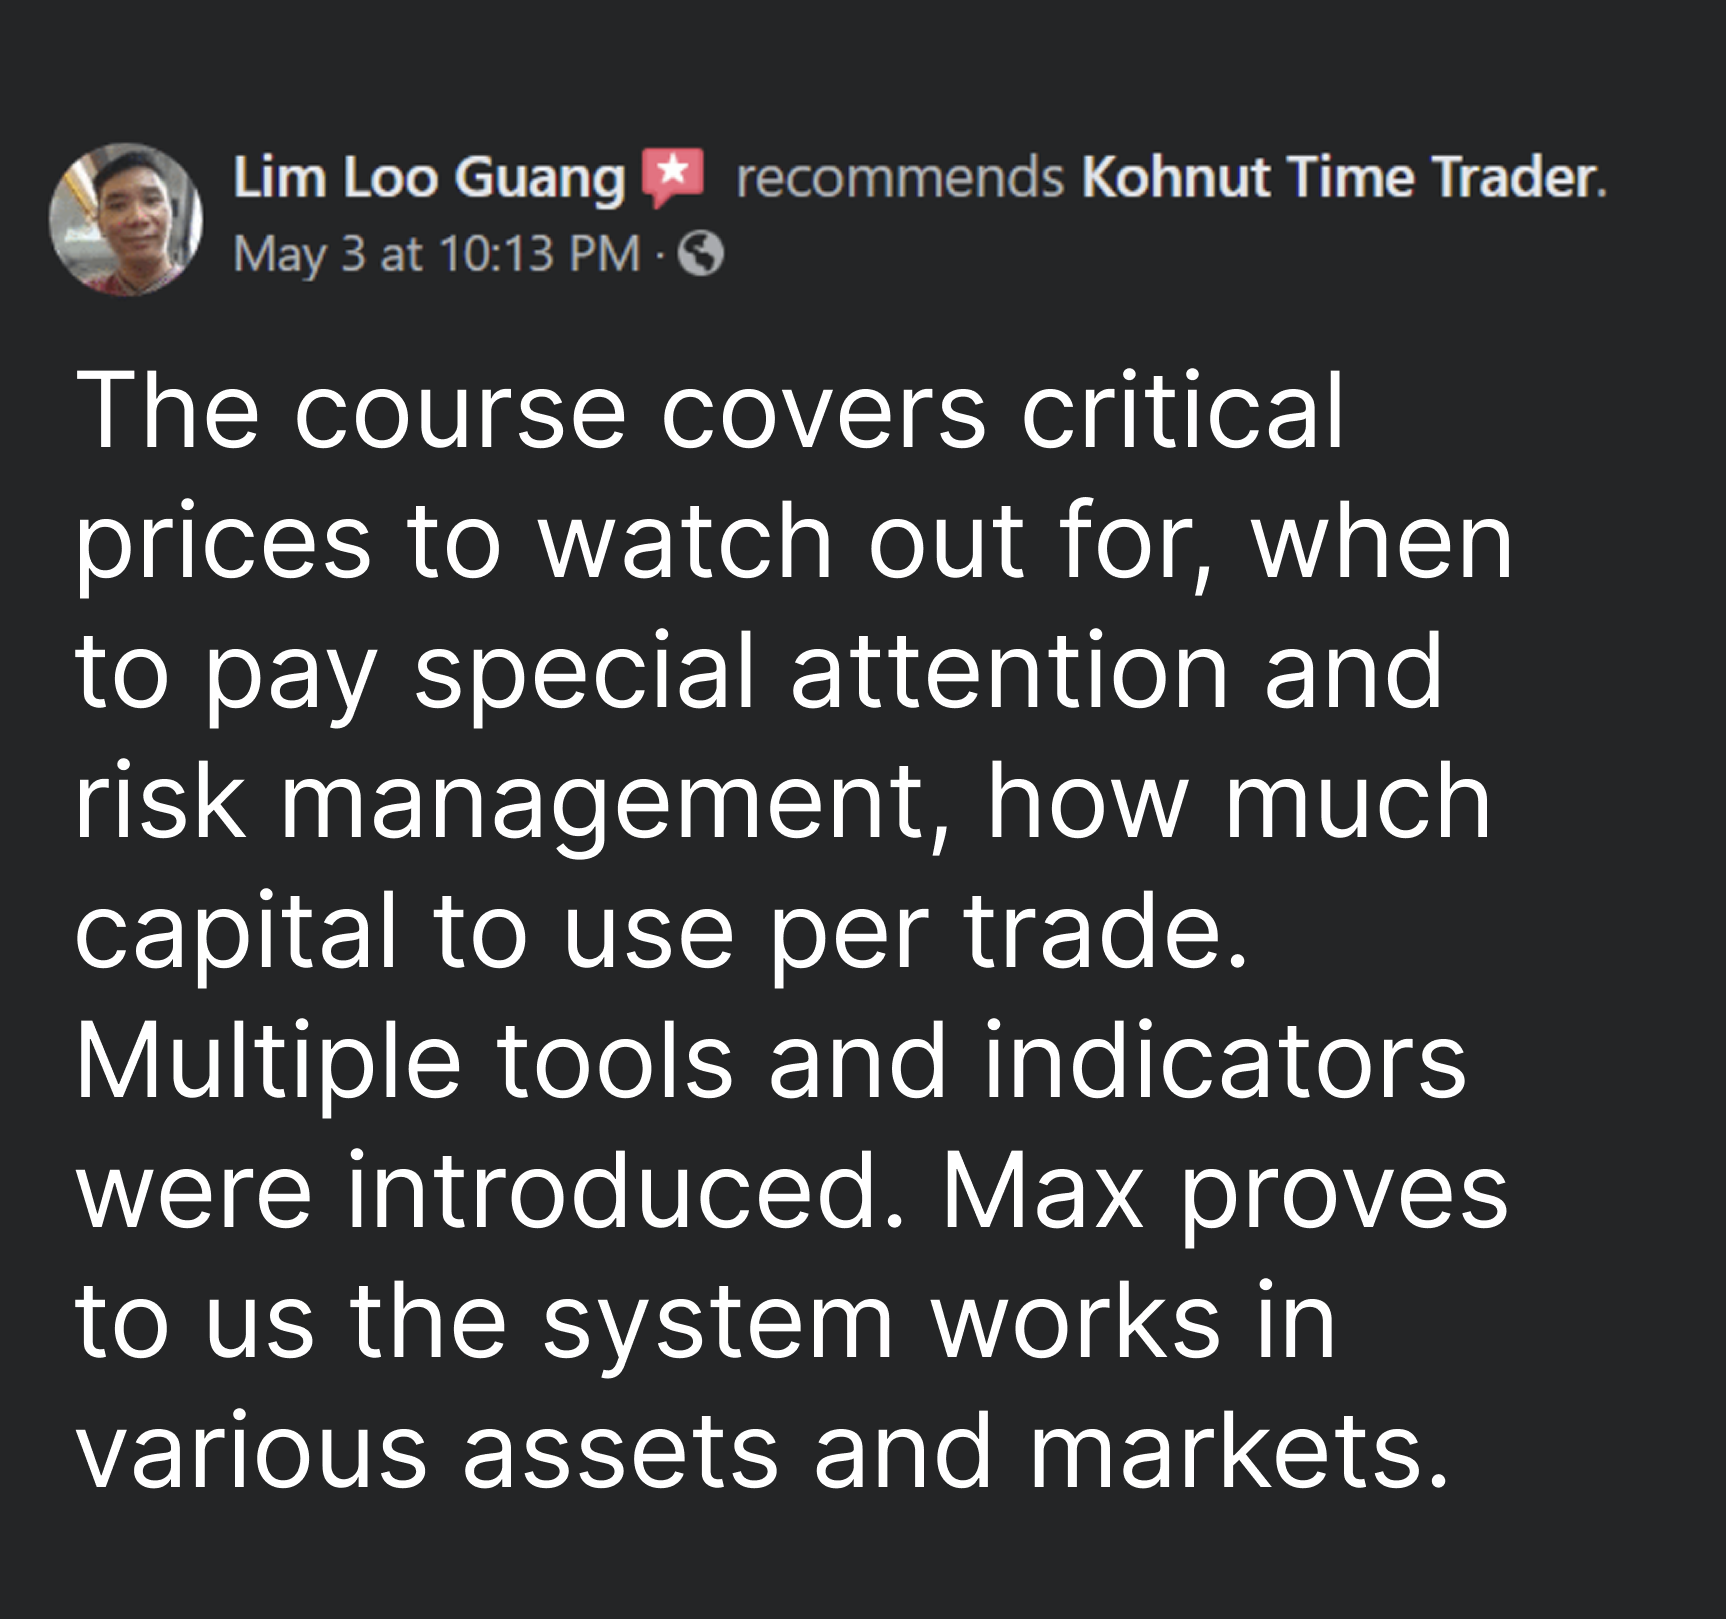Click the phrase "various assets" in the review
This screenshot has width=1726, height=1619.
(x=426, y=1450)
